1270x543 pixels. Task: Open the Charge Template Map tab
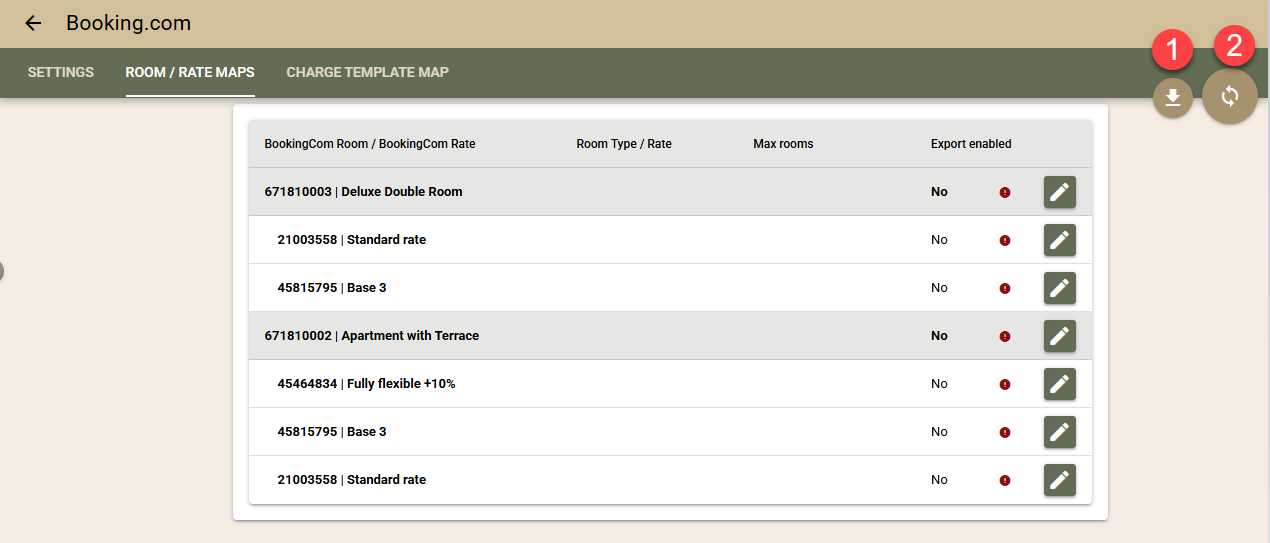pos(367,72)
